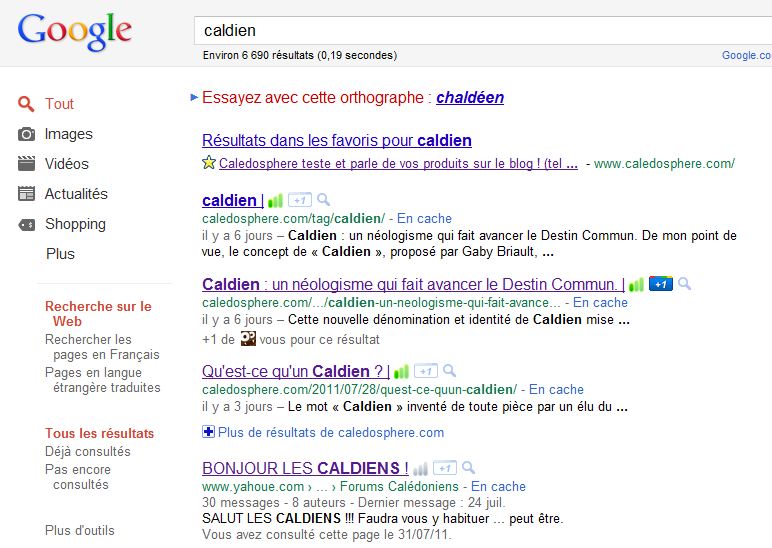The width and height of the screenshot is (772, 548).
Task: Filter by Pages en Français
Action: tap(102, 347)
